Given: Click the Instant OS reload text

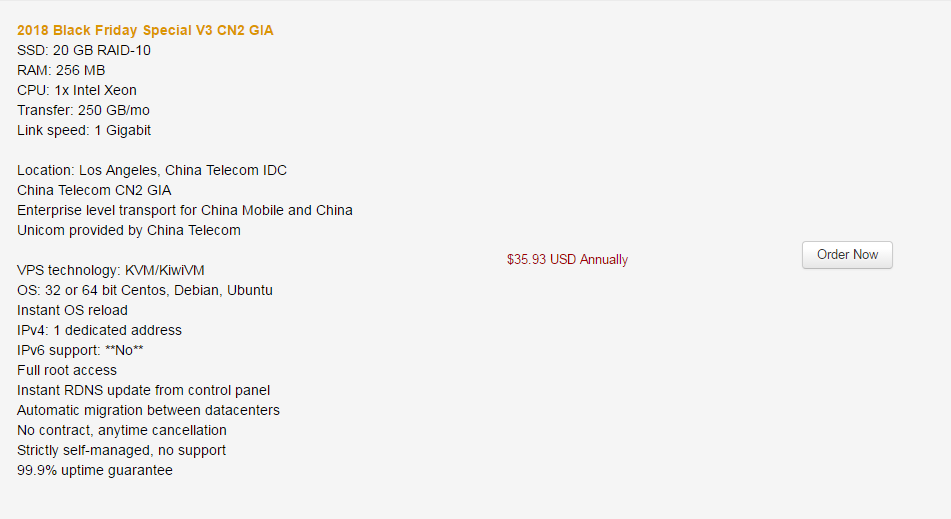Looking at the screenshot, I should tap(72, 310).
